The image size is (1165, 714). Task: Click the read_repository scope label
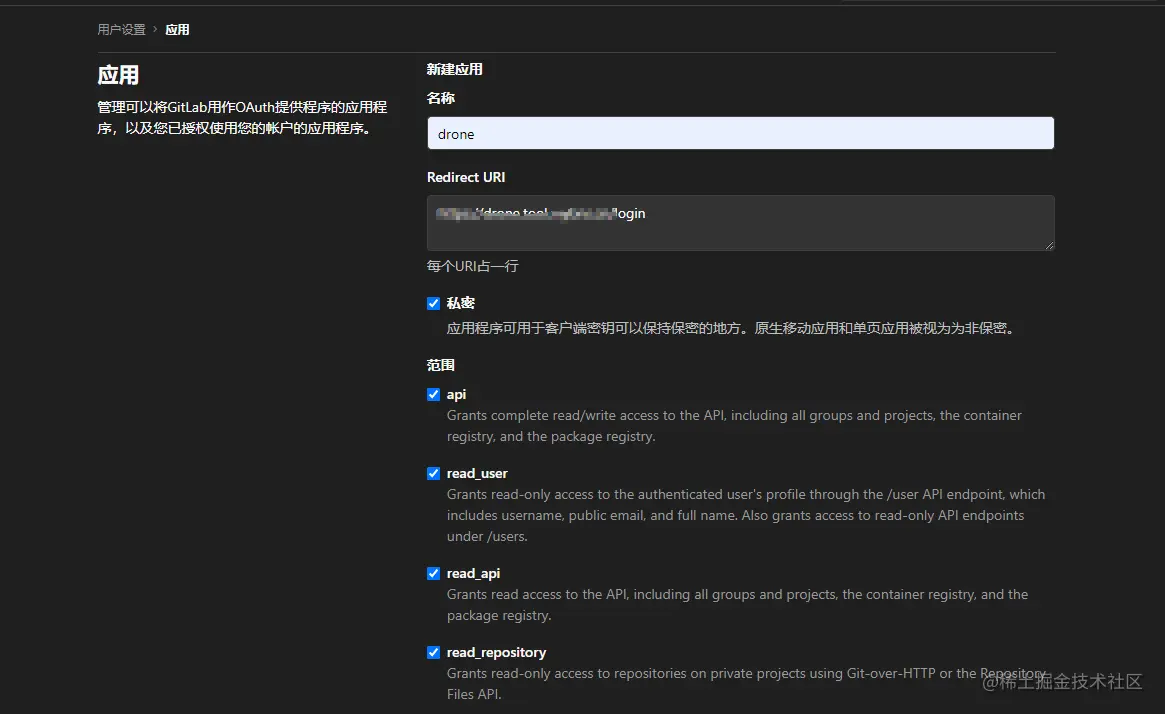496,652
